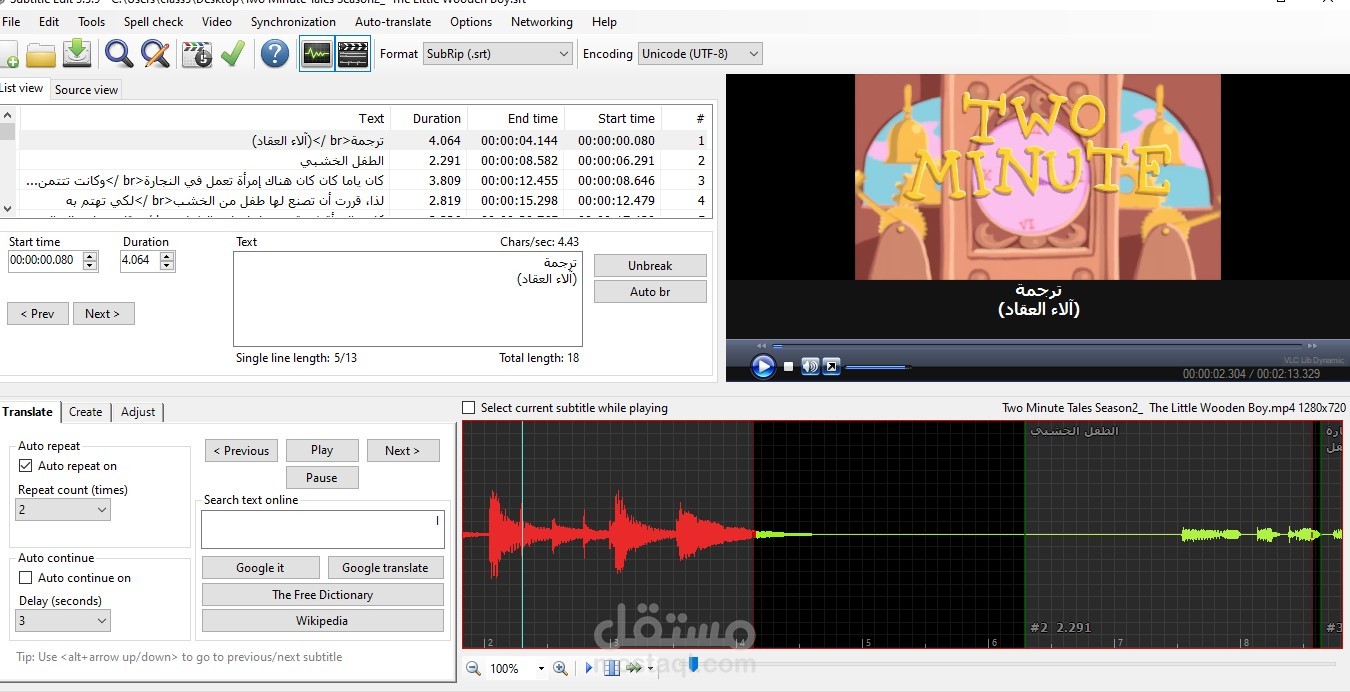1350x692 pixels.
Task: Switch to the Create tab
Action: pos(85,412)
